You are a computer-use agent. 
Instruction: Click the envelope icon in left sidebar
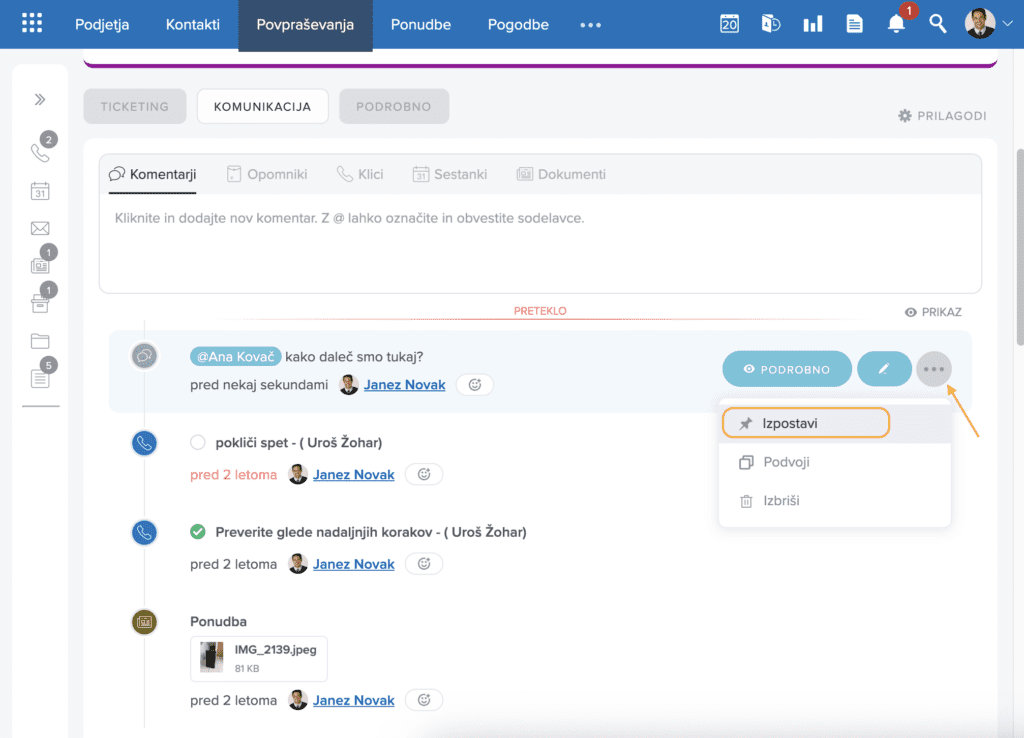pos(40,229)
